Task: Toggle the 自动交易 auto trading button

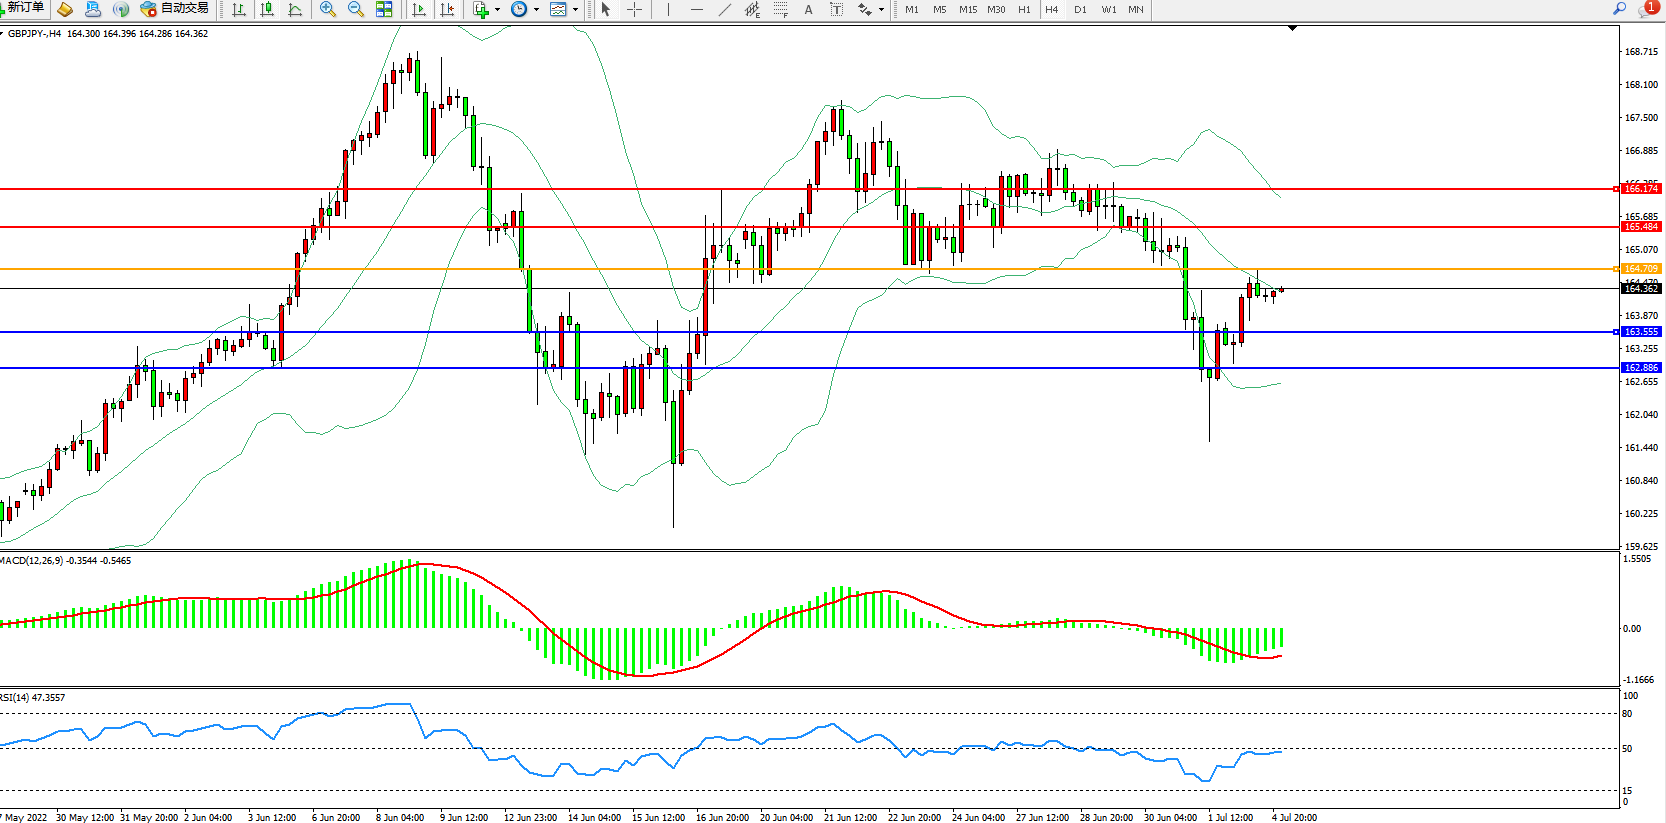Action: pyautogui.click(x=175, y=9)
